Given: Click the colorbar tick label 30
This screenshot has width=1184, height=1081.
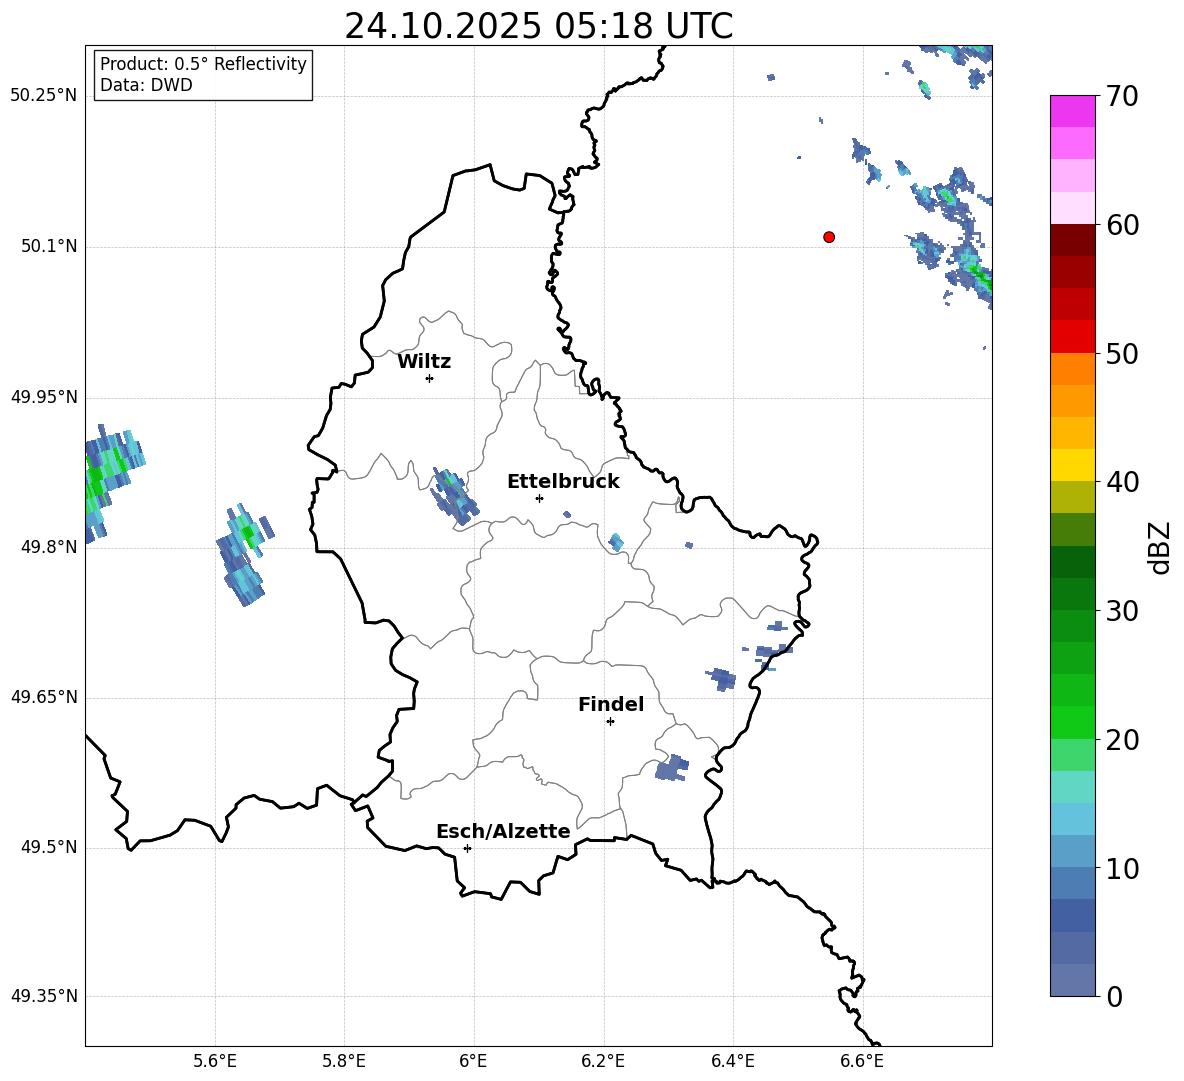Looking at the screenshot, I should pos(1122,611).
